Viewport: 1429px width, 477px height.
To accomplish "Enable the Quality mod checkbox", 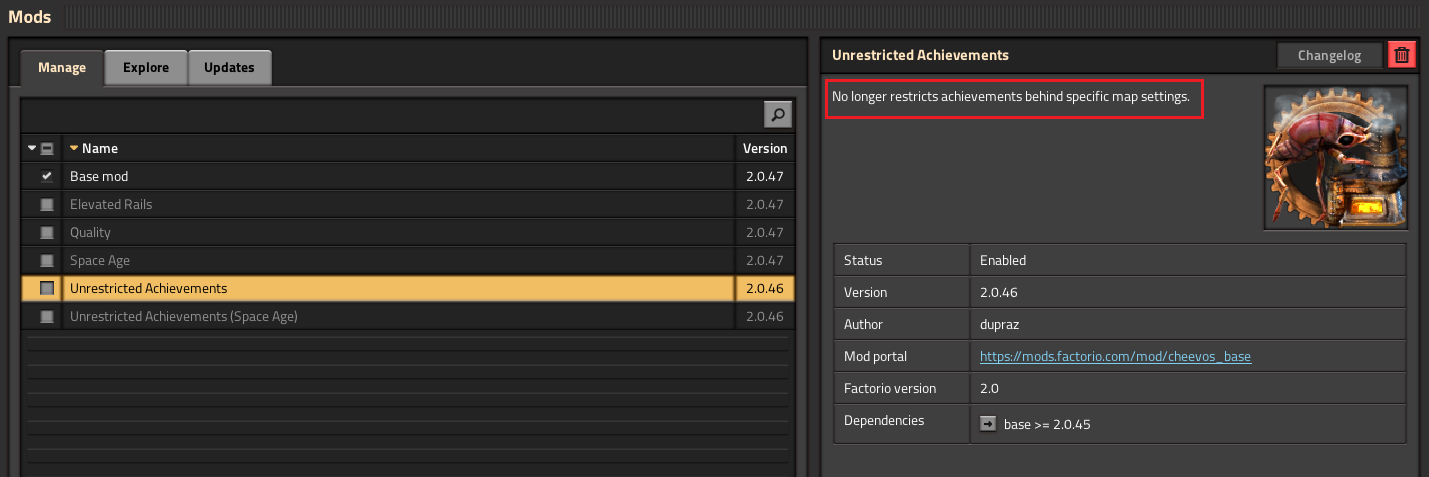I will point(46,232).
